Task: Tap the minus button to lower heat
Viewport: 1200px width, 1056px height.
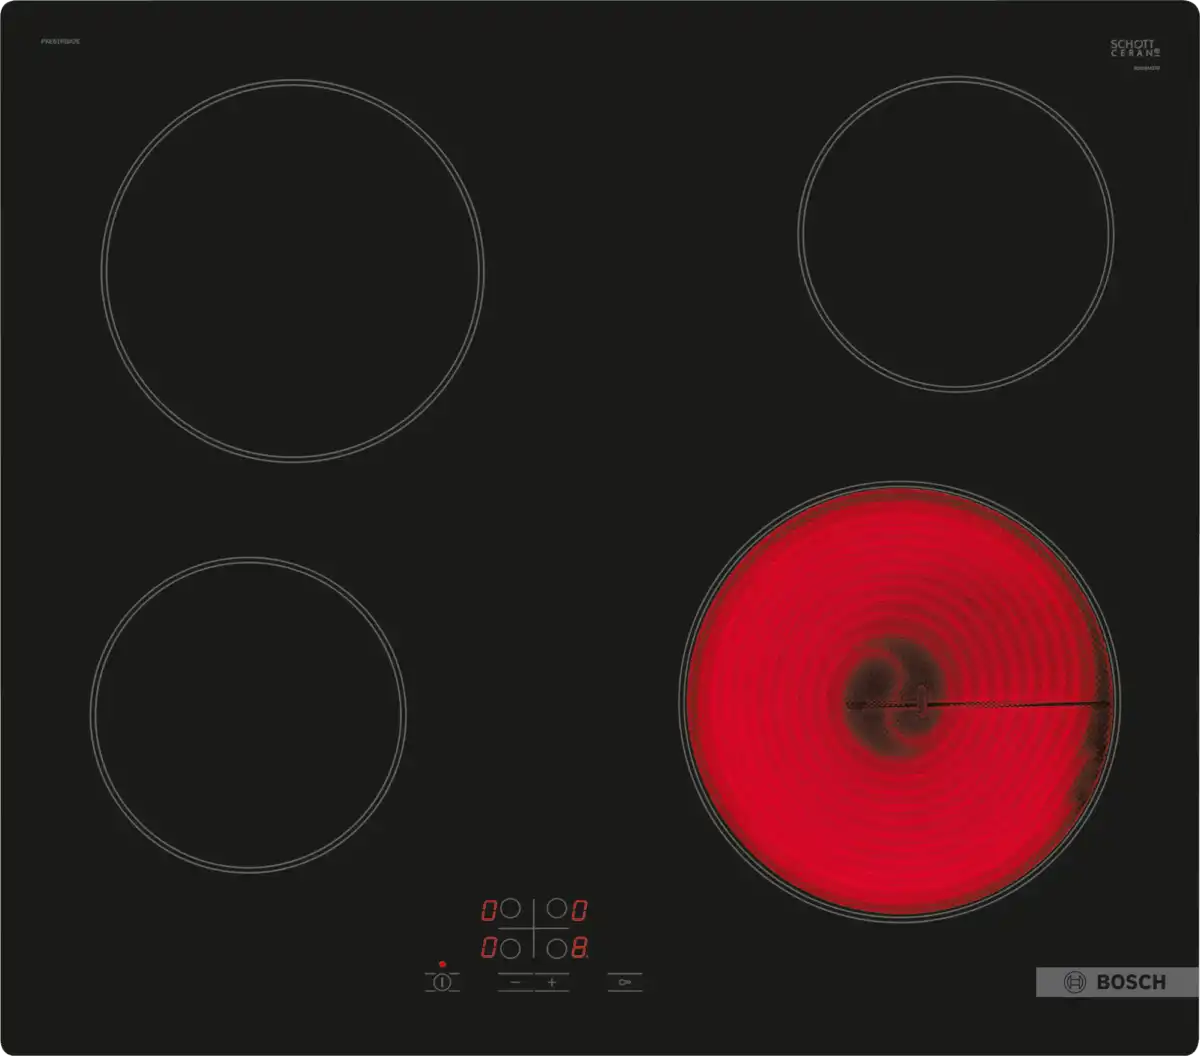Action: 515,983
